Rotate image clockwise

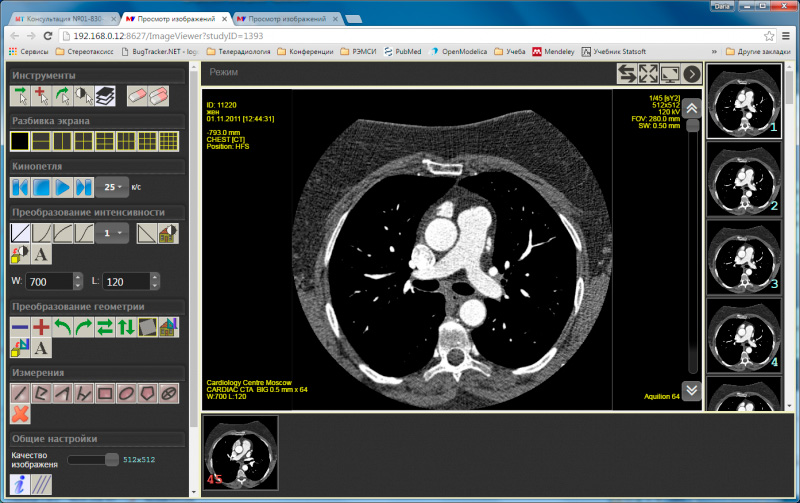pyautogui.click(x=84, y=327)
